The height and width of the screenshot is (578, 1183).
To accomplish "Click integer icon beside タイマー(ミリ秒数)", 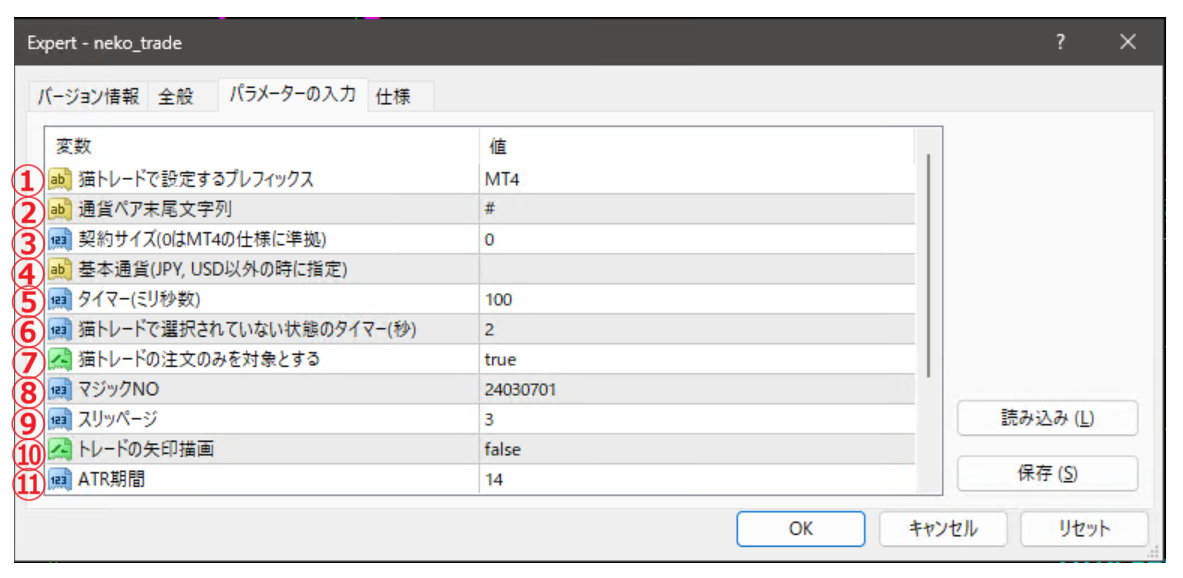I will (58, 300).
